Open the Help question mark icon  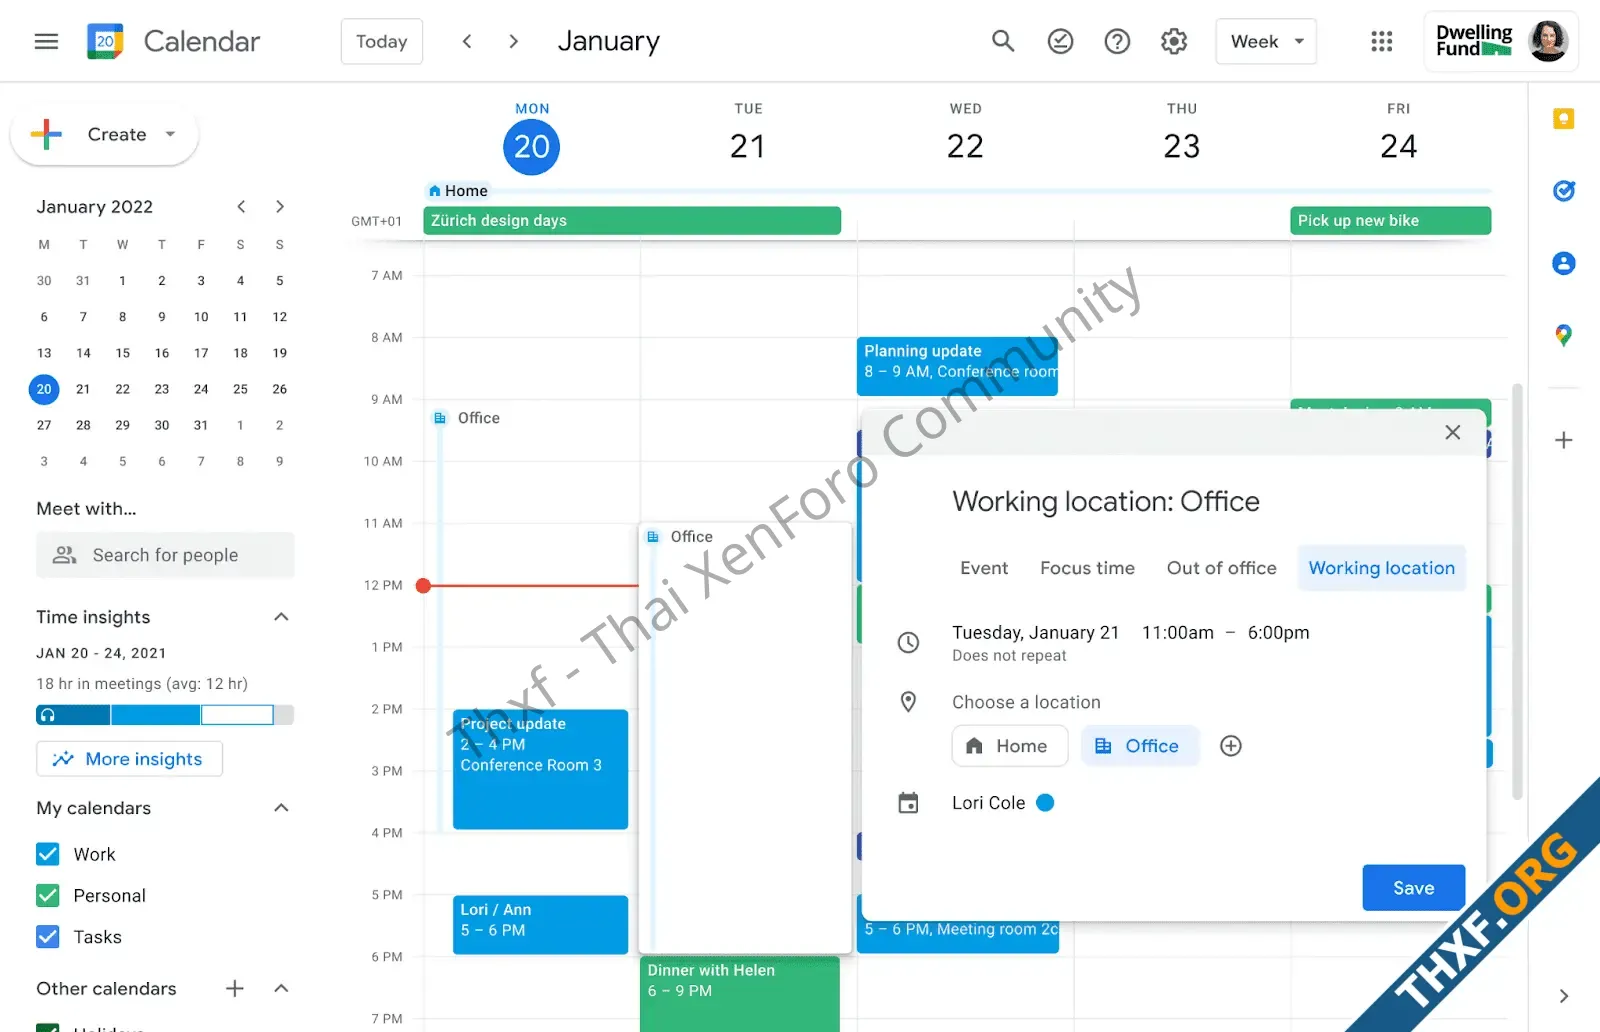(1117, 41)
